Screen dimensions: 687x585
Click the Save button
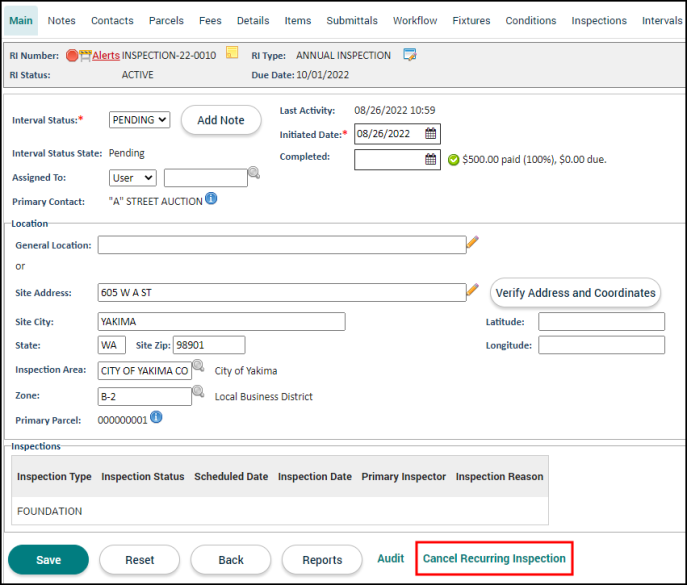click(48, 560)
